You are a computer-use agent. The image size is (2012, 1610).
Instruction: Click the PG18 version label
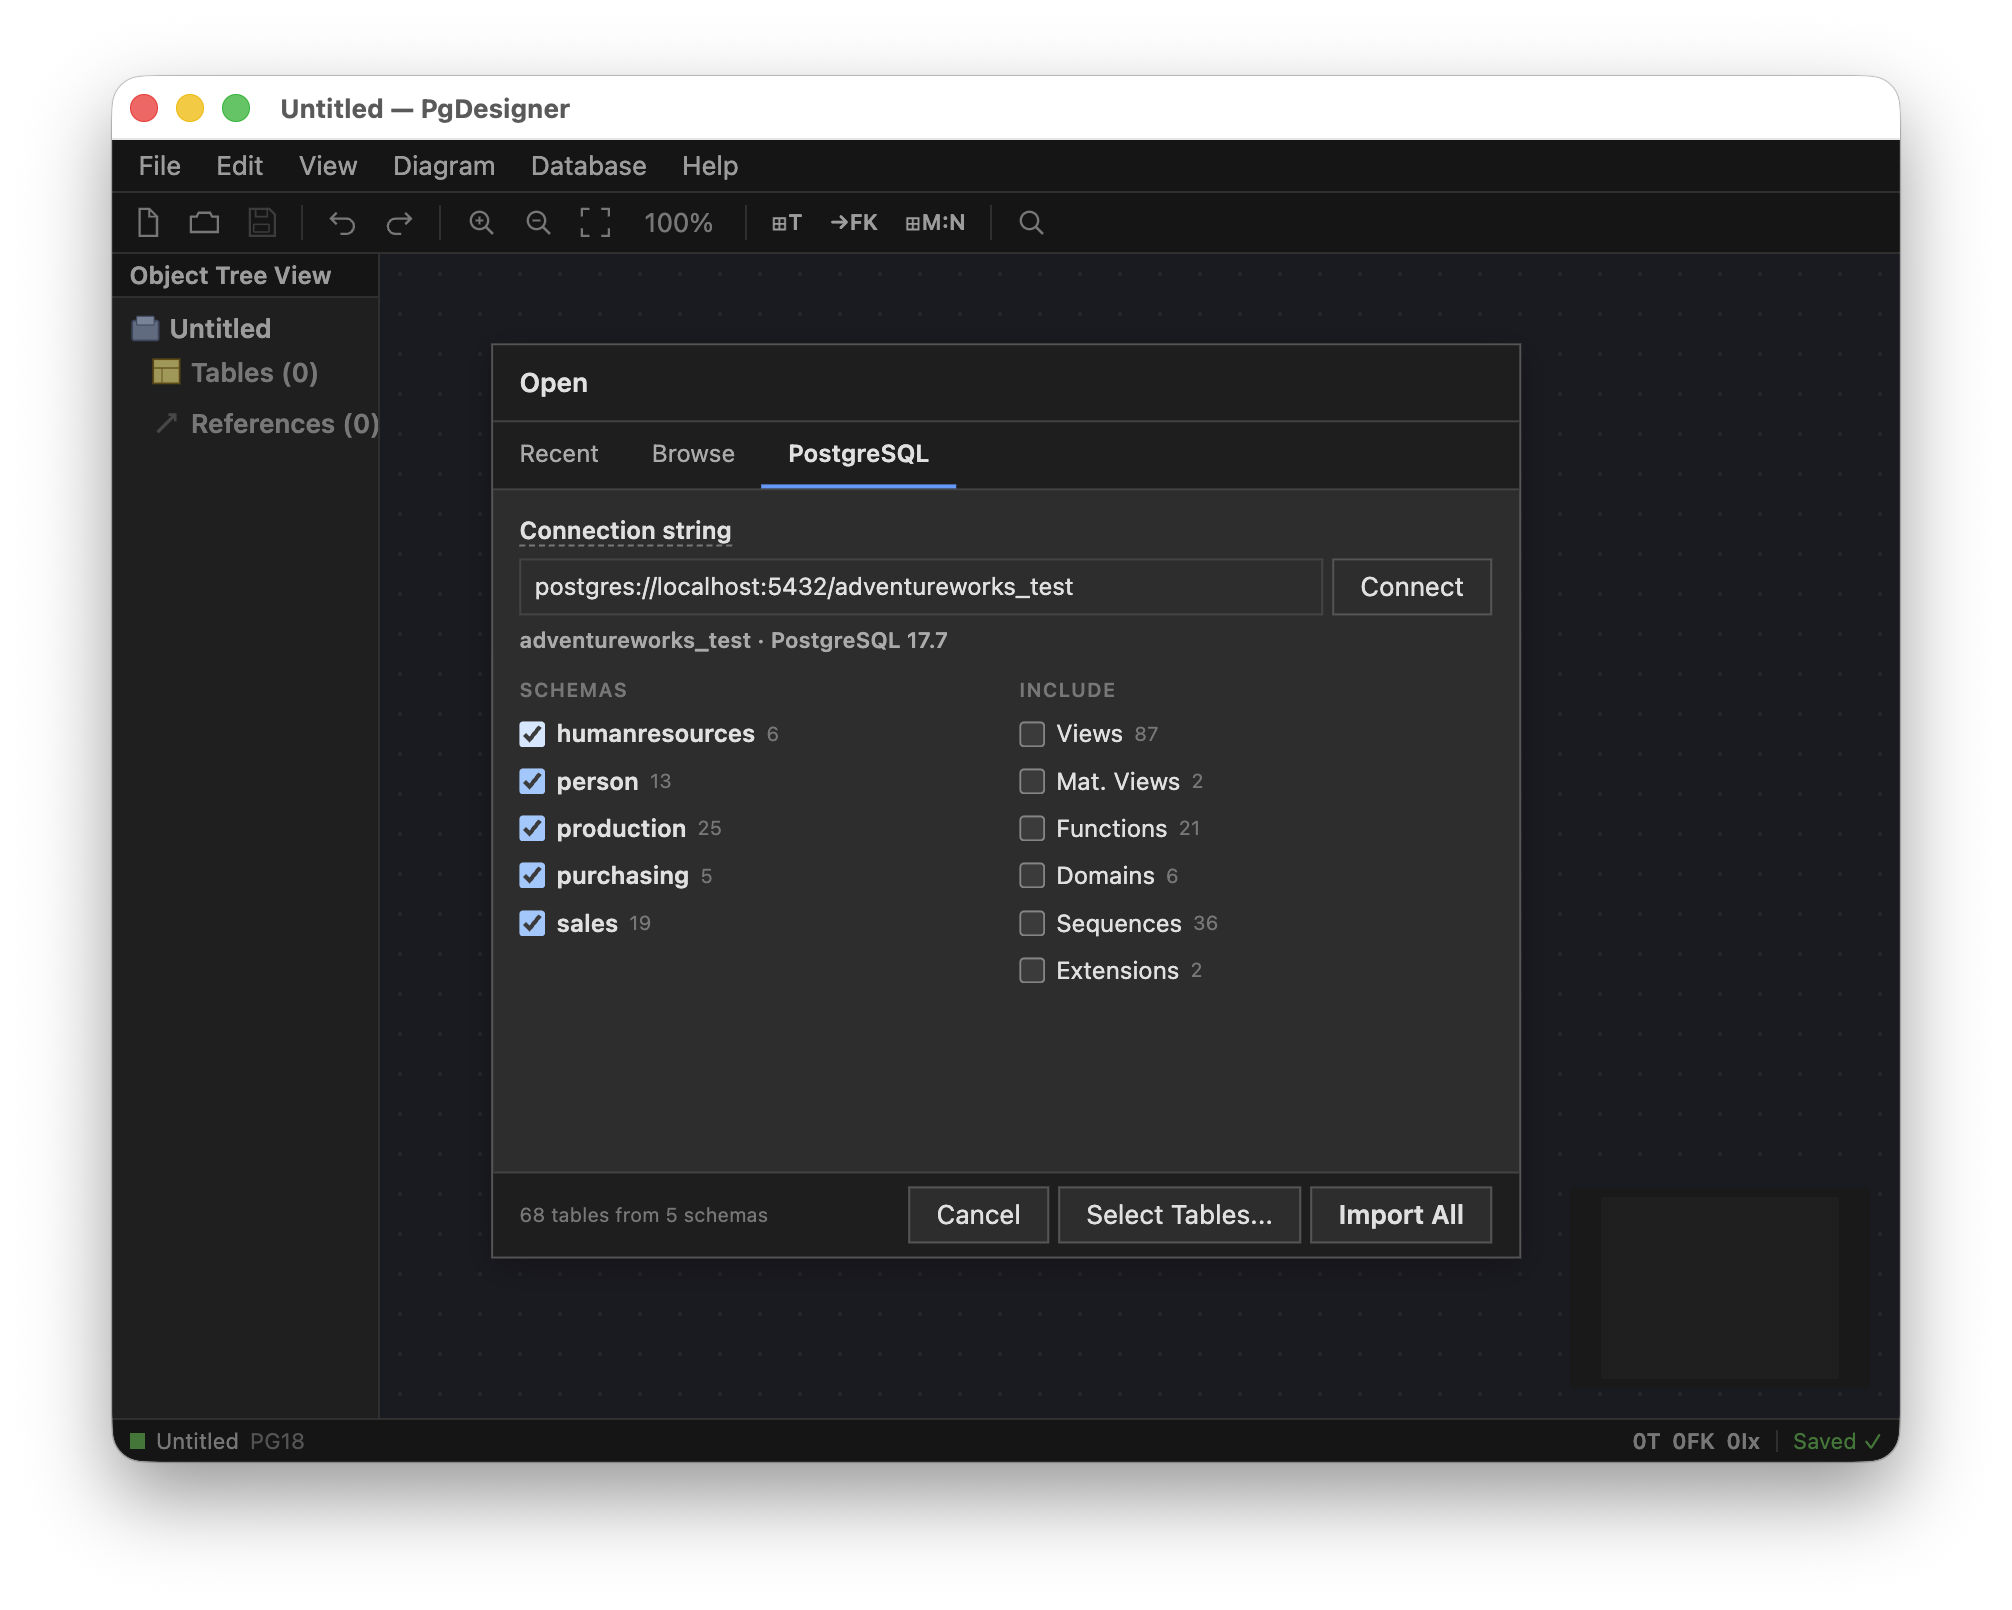point(277,1441)
